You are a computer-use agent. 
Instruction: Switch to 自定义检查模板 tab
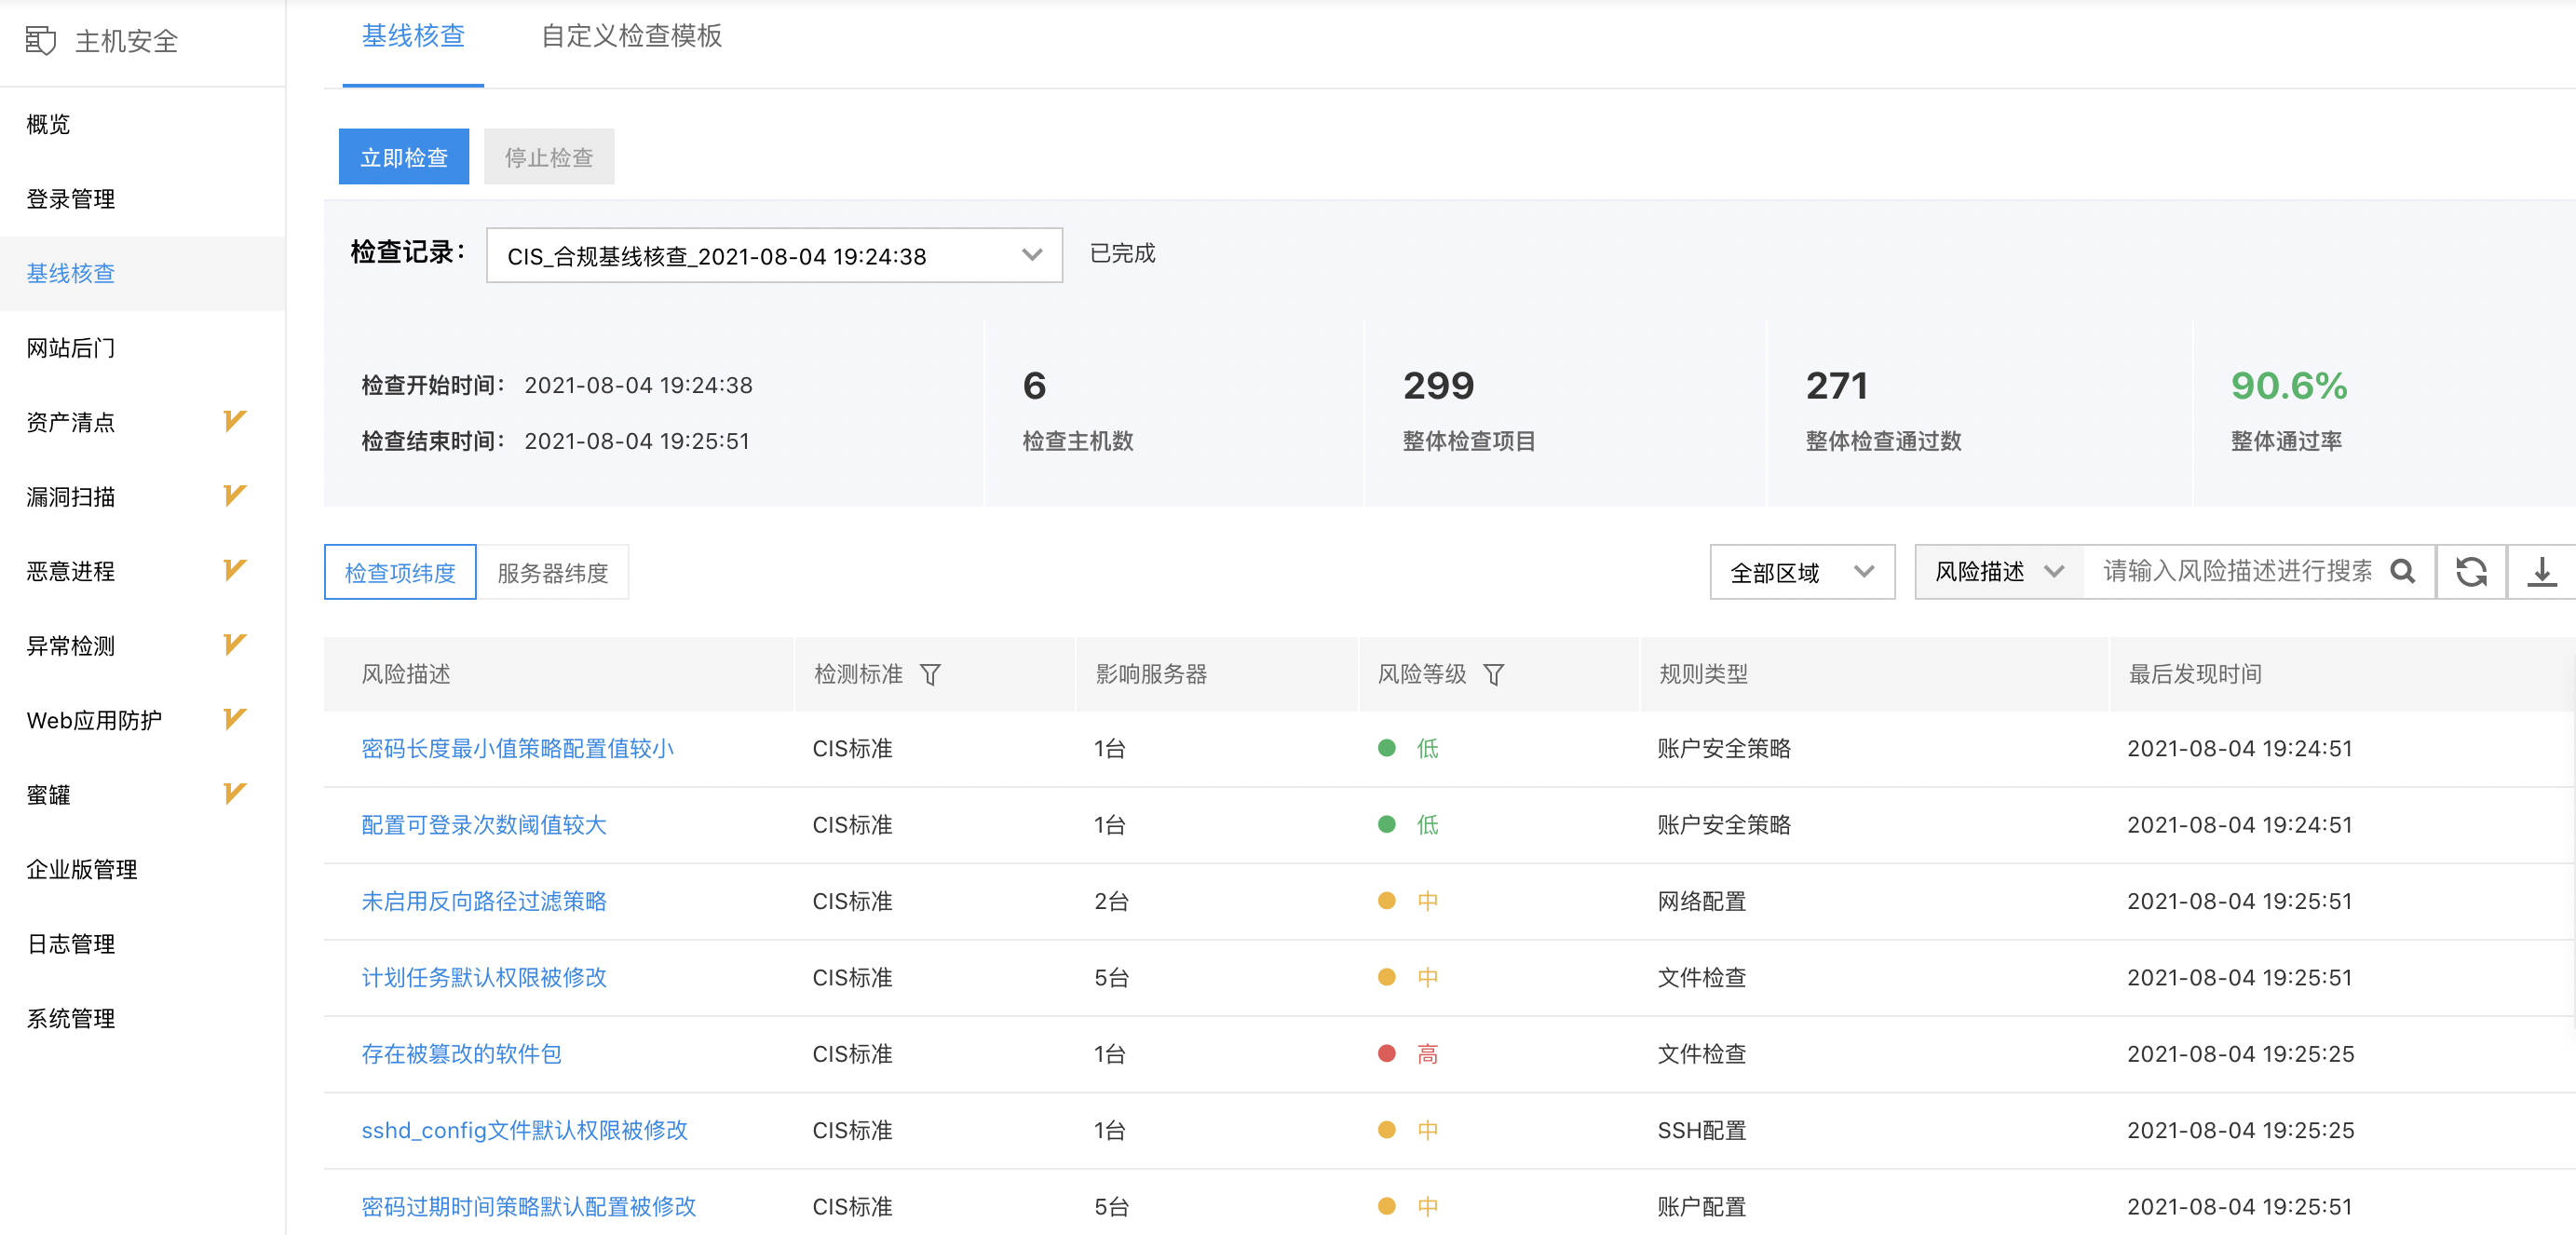(631, 37)
